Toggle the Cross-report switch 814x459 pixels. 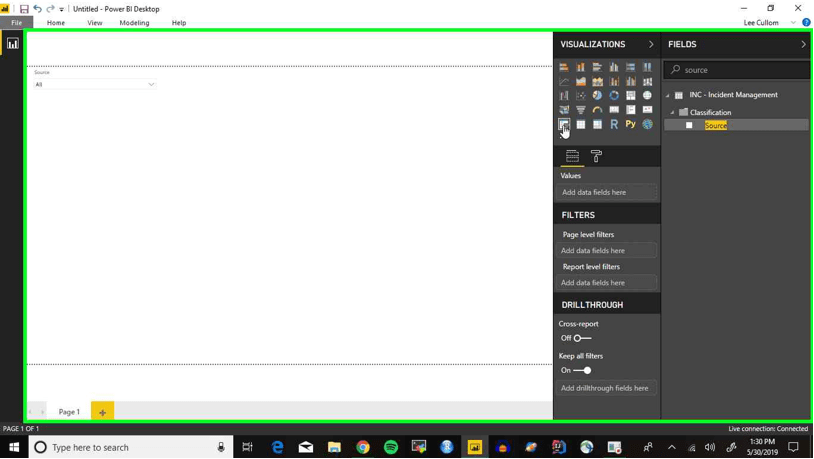point(582,338)
